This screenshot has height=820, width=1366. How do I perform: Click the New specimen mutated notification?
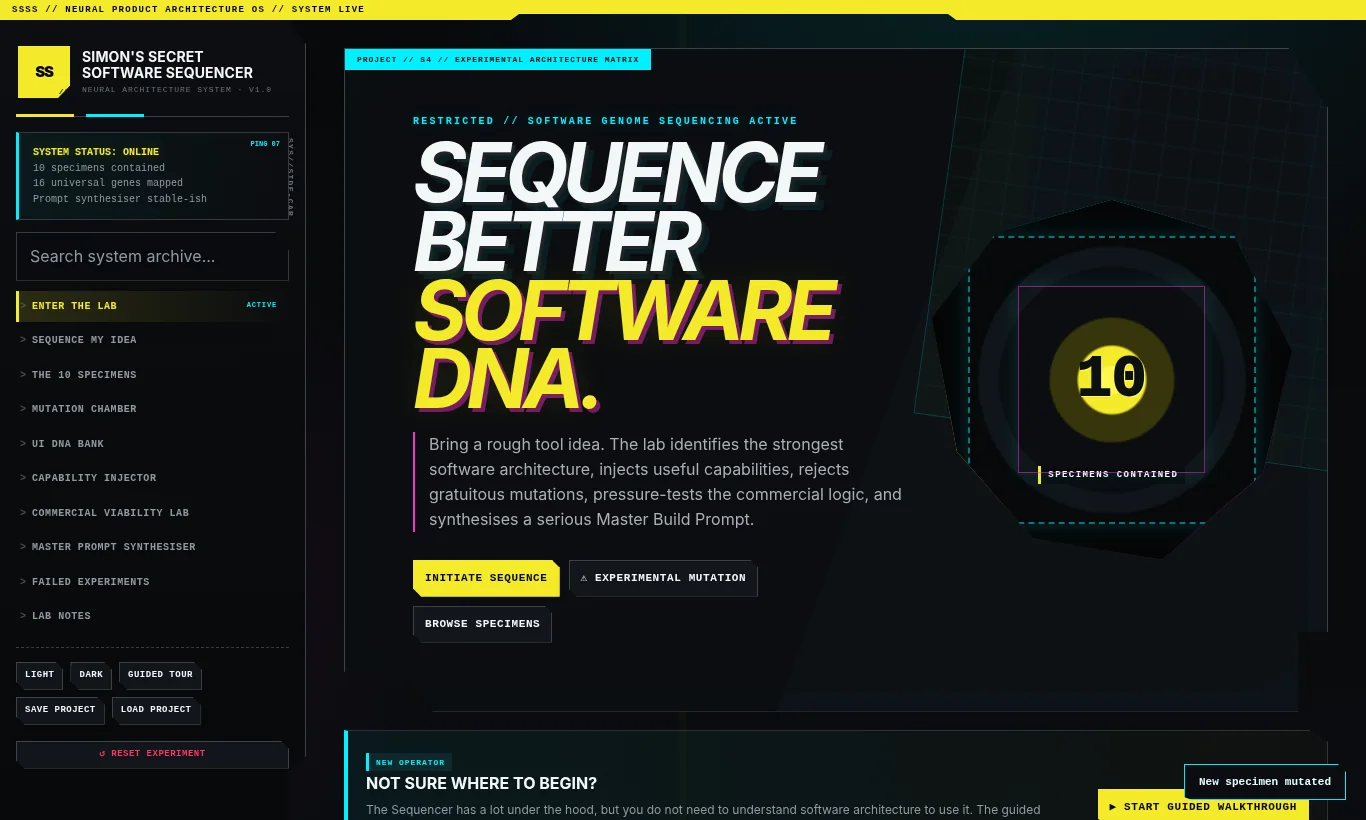(1265, 782)
